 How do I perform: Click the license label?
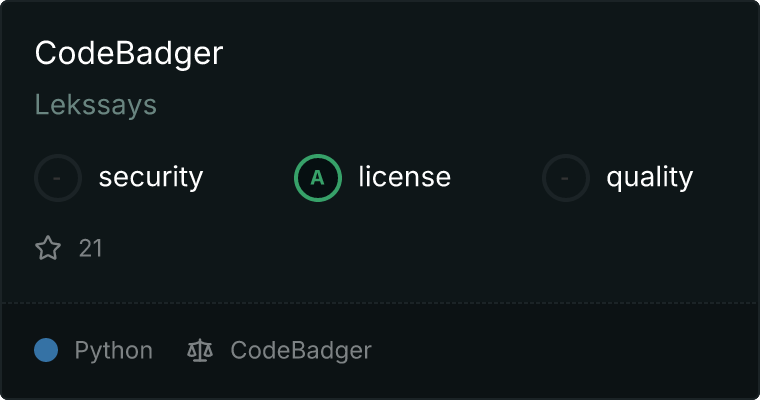(x=405, y=176)
